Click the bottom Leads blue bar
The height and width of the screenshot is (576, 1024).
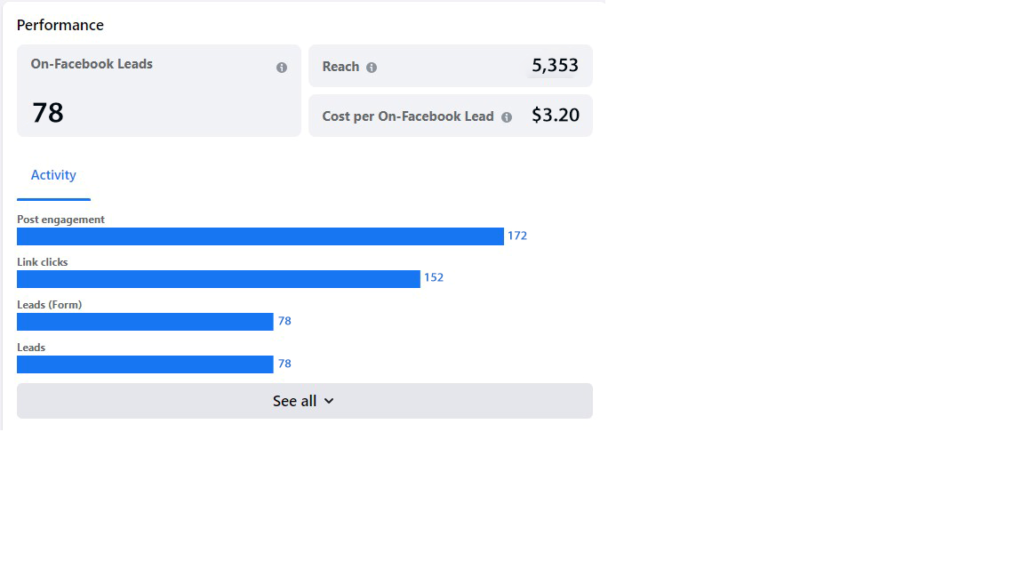tap(145, 364)
